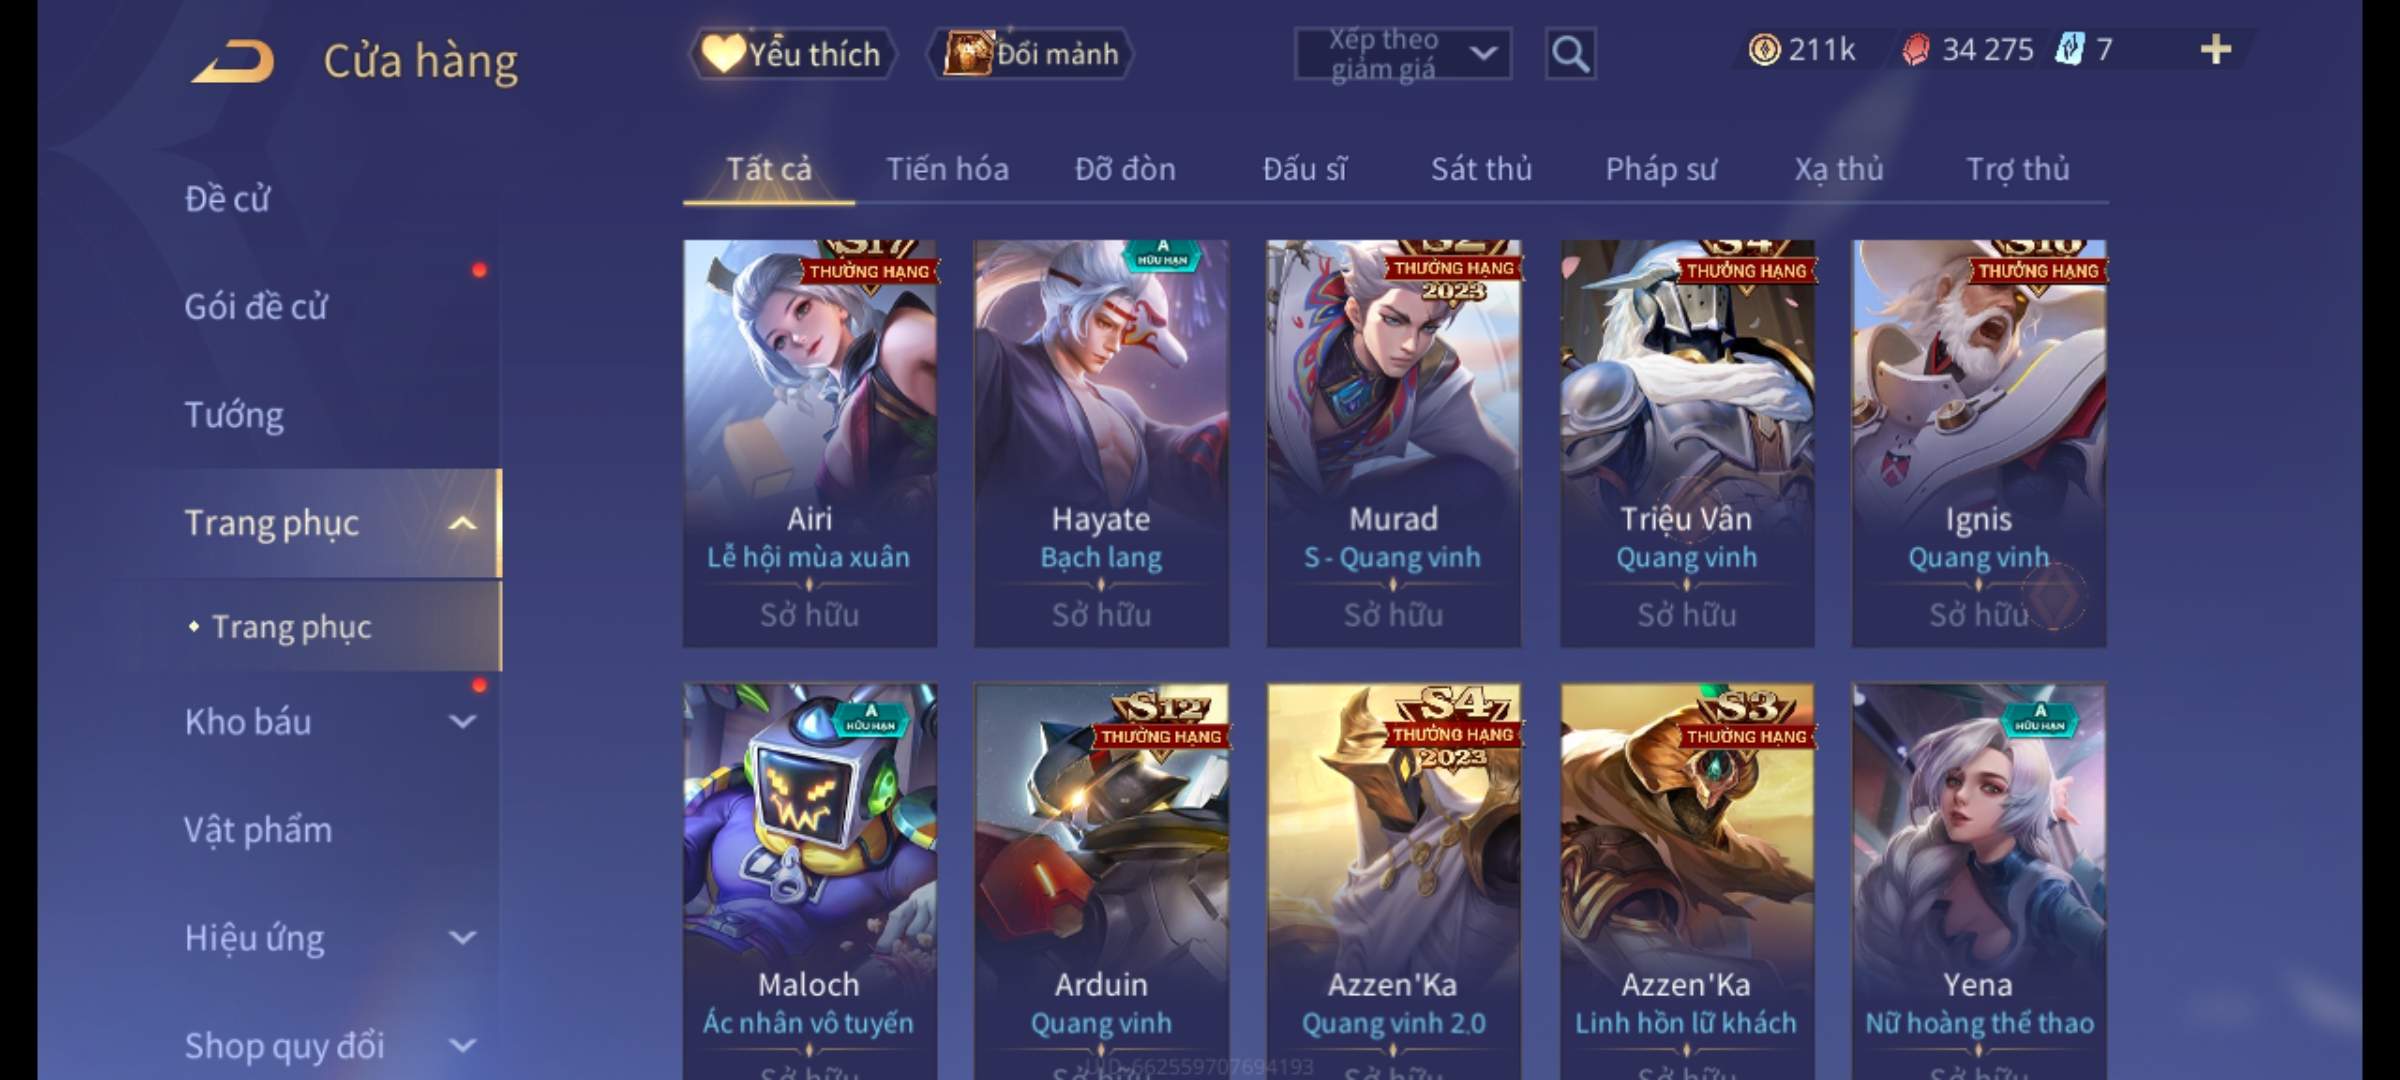Switch to the Sát thủ tab
2400x1080 pixels.
click(1481, 169)
